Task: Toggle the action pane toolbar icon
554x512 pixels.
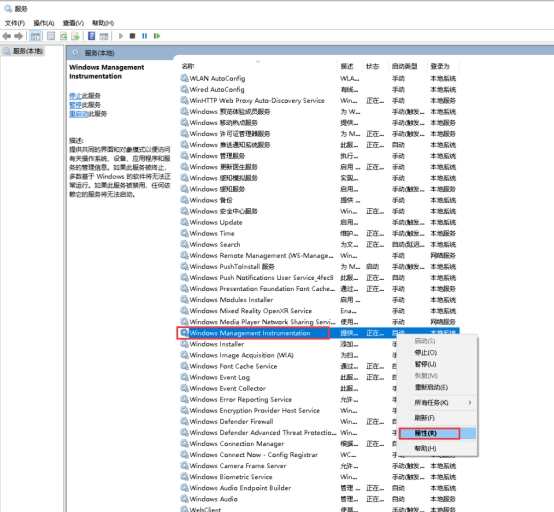Action: (104, 36)
